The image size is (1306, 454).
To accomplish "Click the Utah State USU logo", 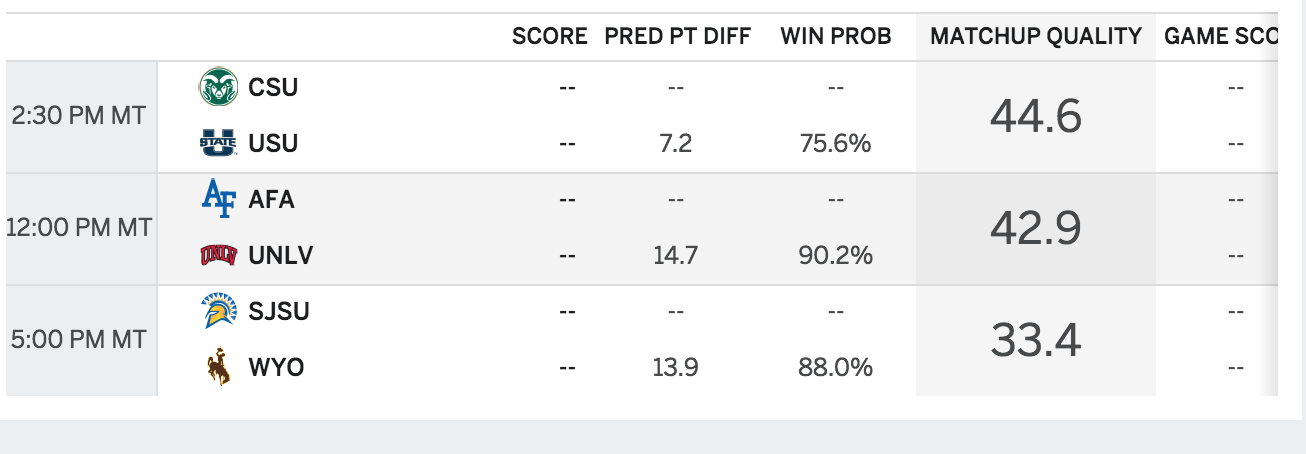I will [218, 143].
